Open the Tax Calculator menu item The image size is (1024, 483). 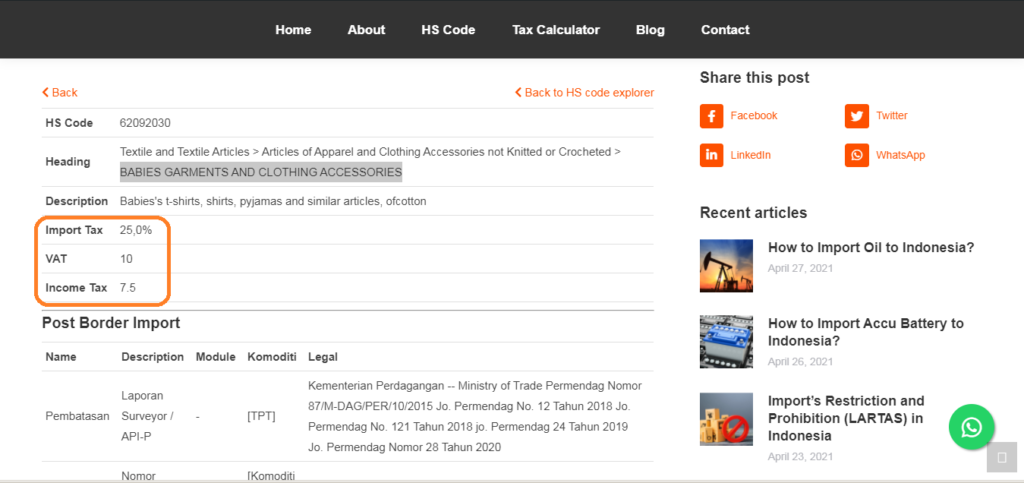click(556, 30)
